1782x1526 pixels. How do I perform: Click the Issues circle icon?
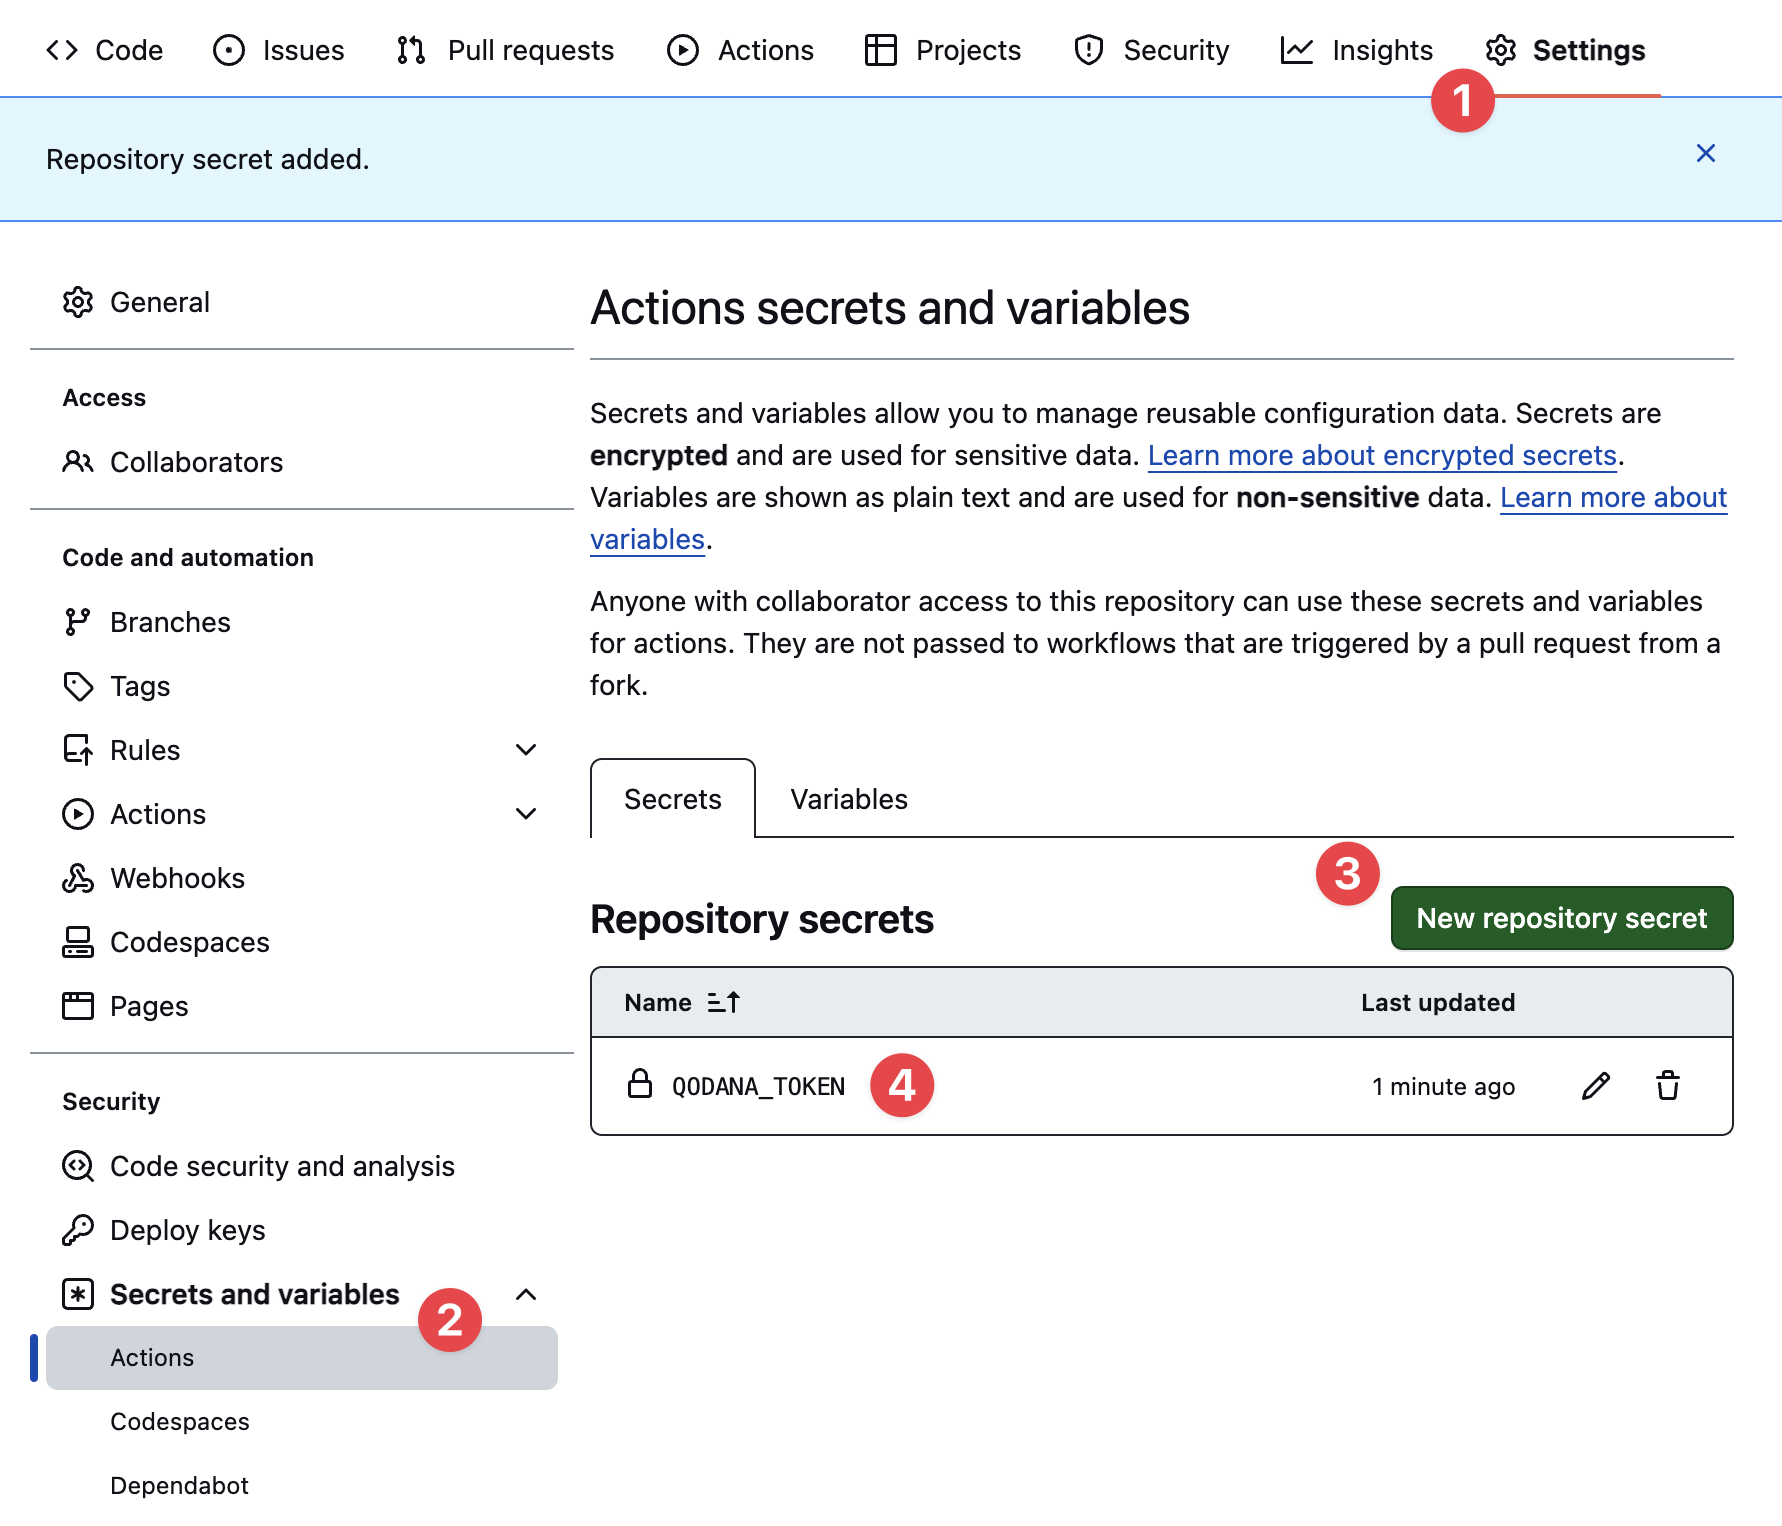point(229,50)
